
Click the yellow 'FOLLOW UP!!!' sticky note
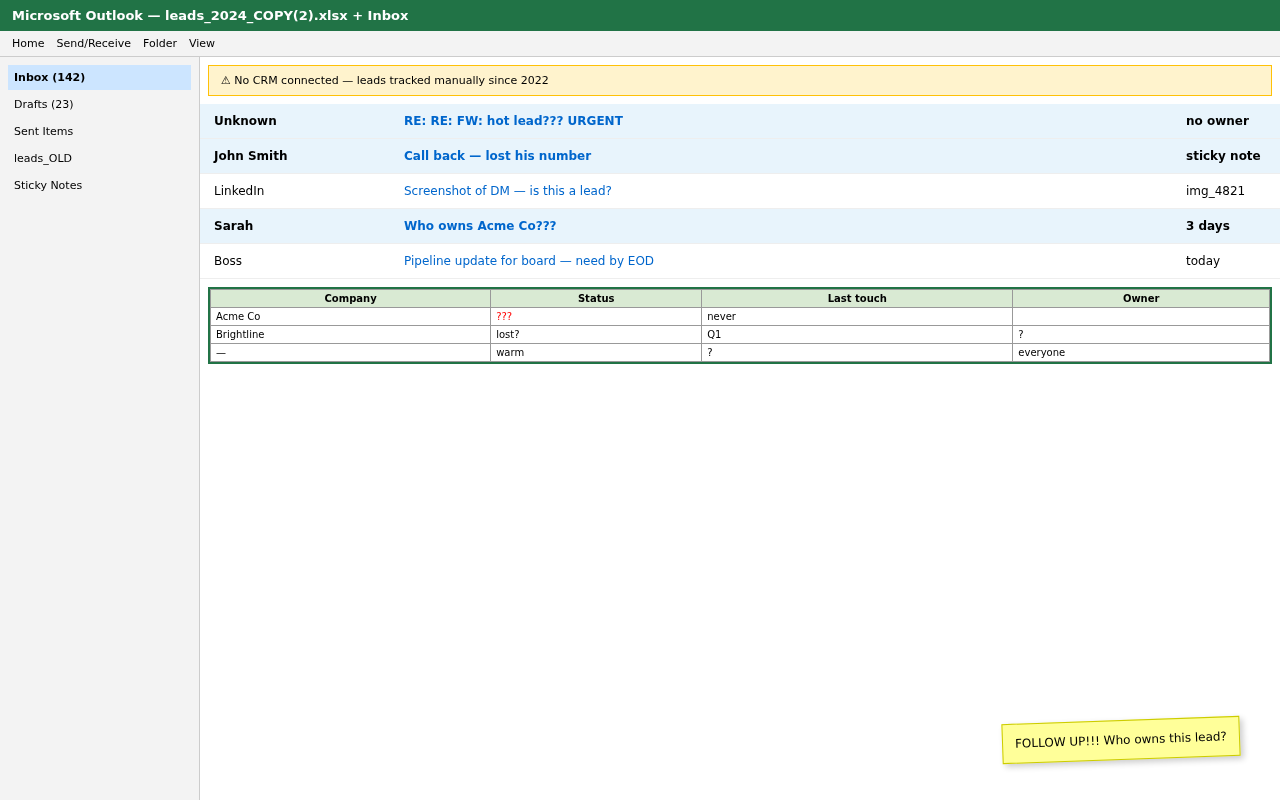pyautogui.click(x=1121, y=740)
